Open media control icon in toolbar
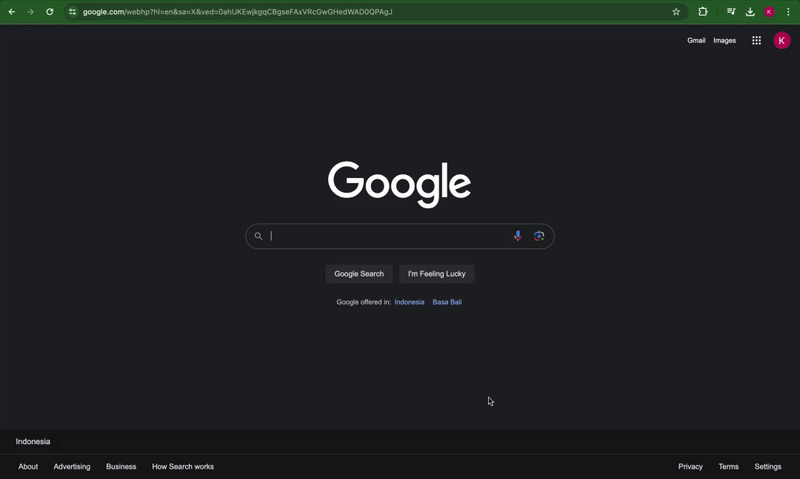This screenshot has height=479, width=800. (x=731, y=12)
